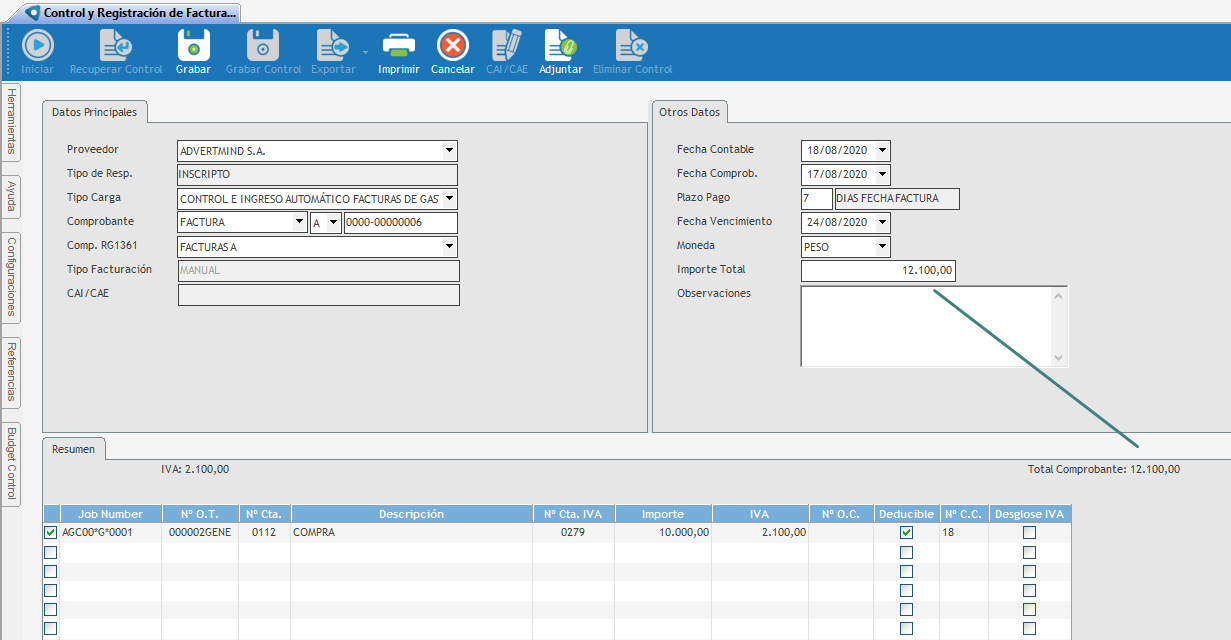This screenshot has width=1231, height=640.
Task: Switch to the Budget Control side tab
Action: click(x=11, y=463)
